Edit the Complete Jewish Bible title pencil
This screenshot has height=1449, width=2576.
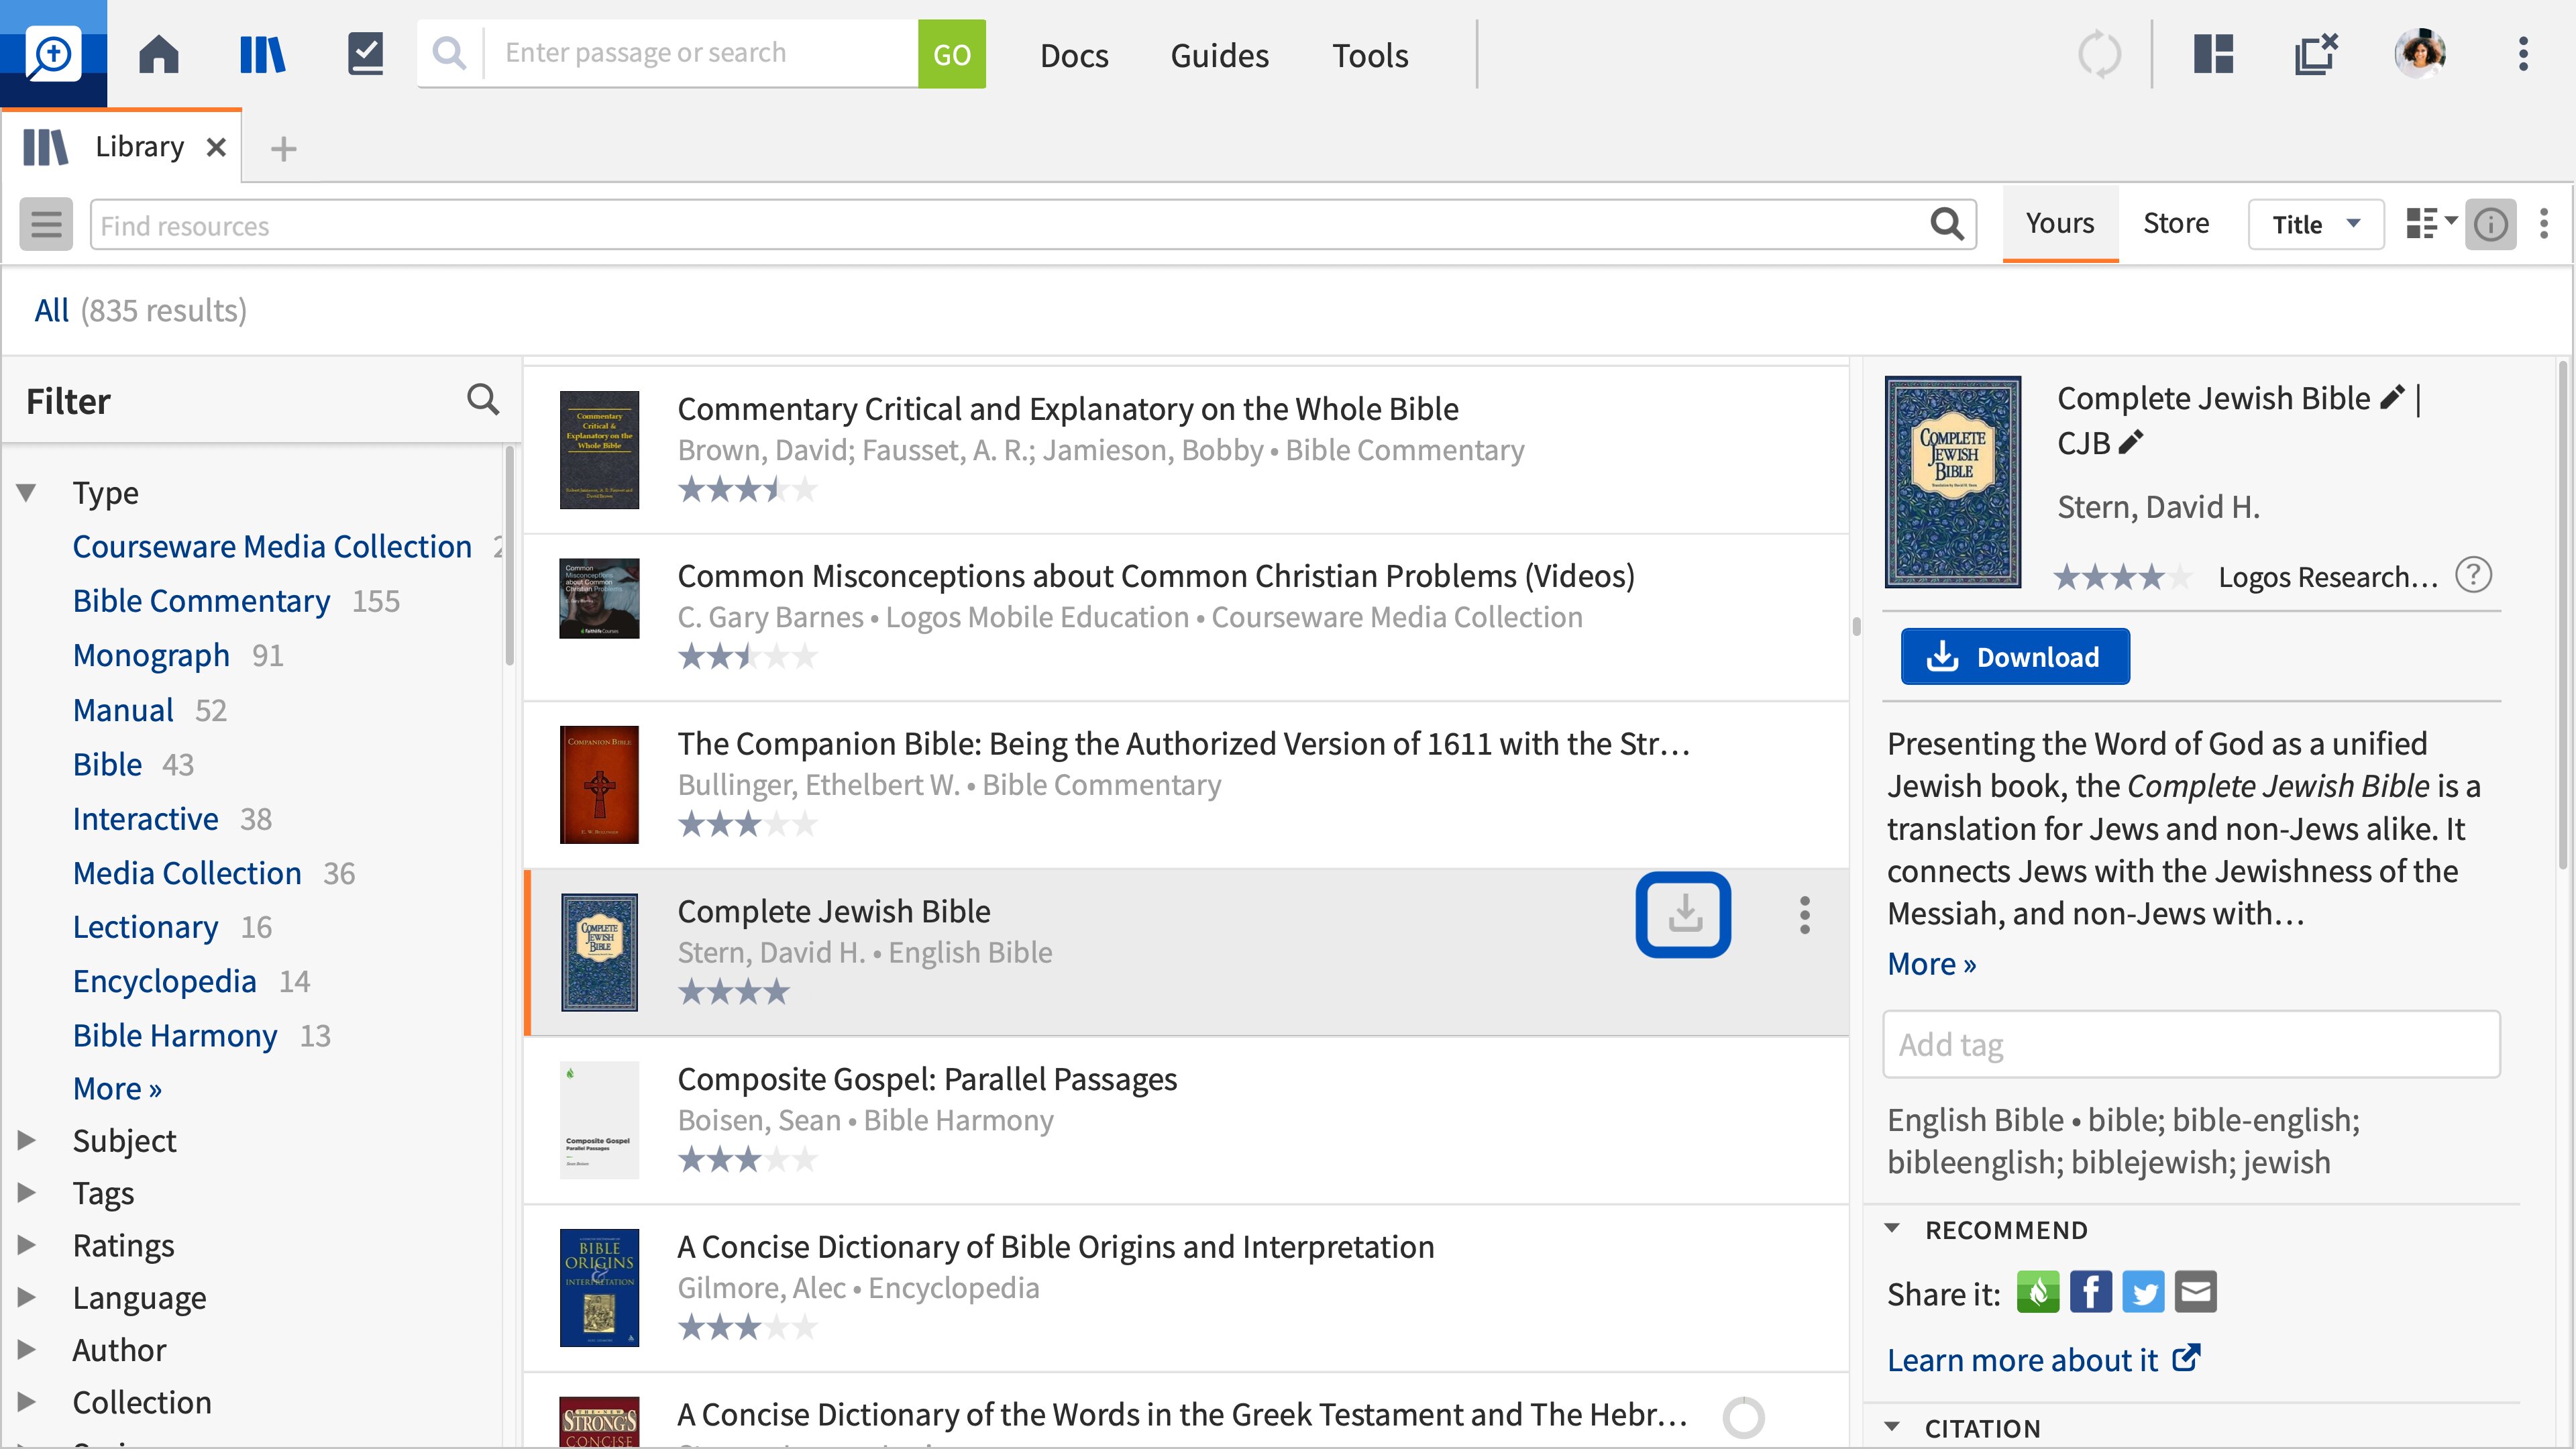coord(2392,397)
